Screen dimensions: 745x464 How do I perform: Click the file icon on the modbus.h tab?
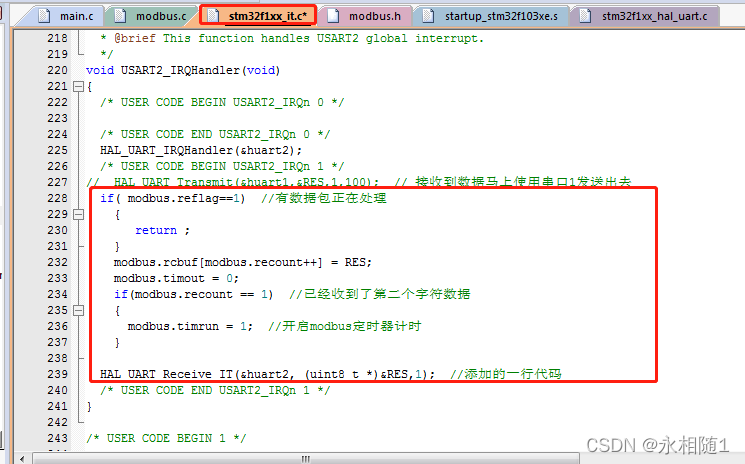pos(333,16)
